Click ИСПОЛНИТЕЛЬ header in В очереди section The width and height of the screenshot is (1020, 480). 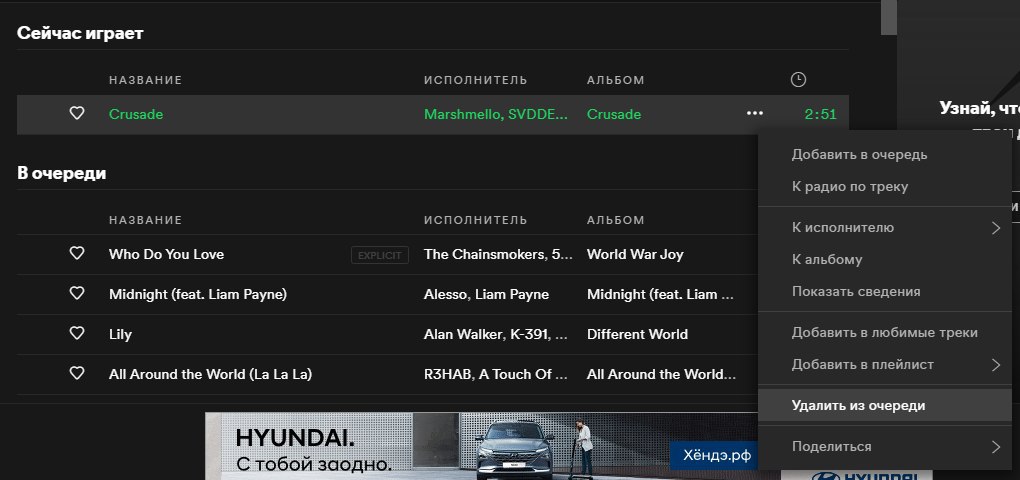(476, 220)
